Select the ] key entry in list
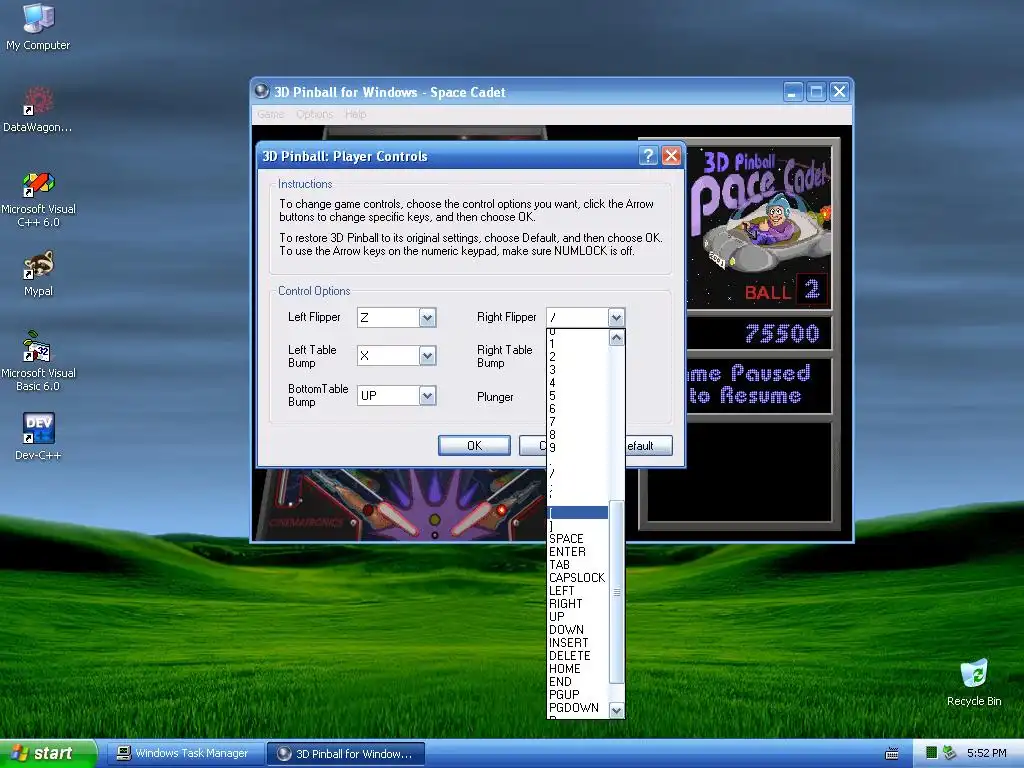 pos(577,526)
